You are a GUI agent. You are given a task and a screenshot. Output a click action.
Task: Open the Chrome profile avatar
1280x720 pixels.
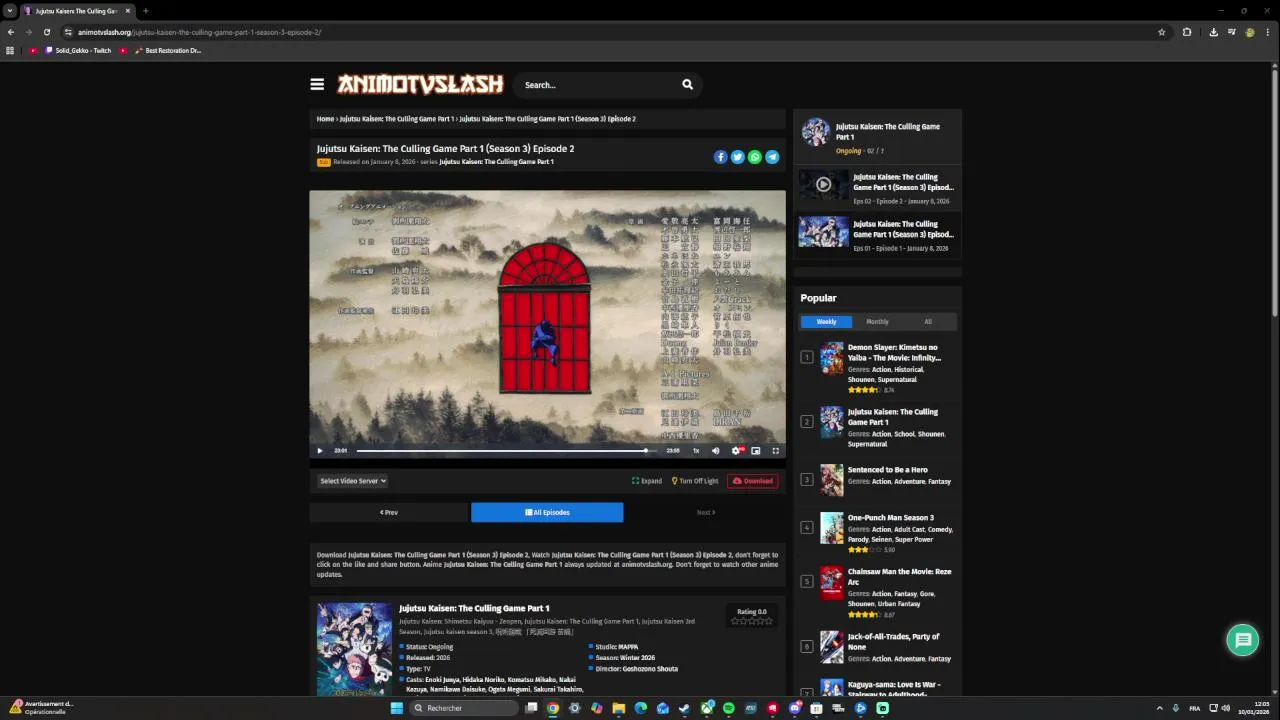tap(1250, 32)
